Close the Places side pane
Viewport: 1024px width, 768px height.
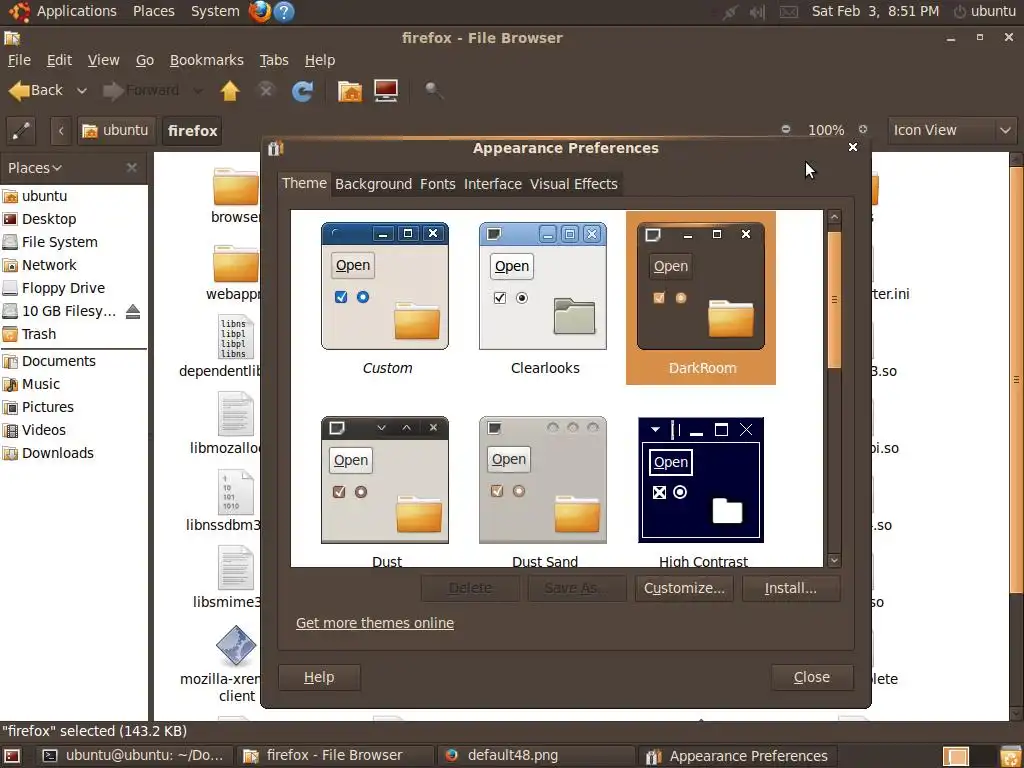coord(132,168)
